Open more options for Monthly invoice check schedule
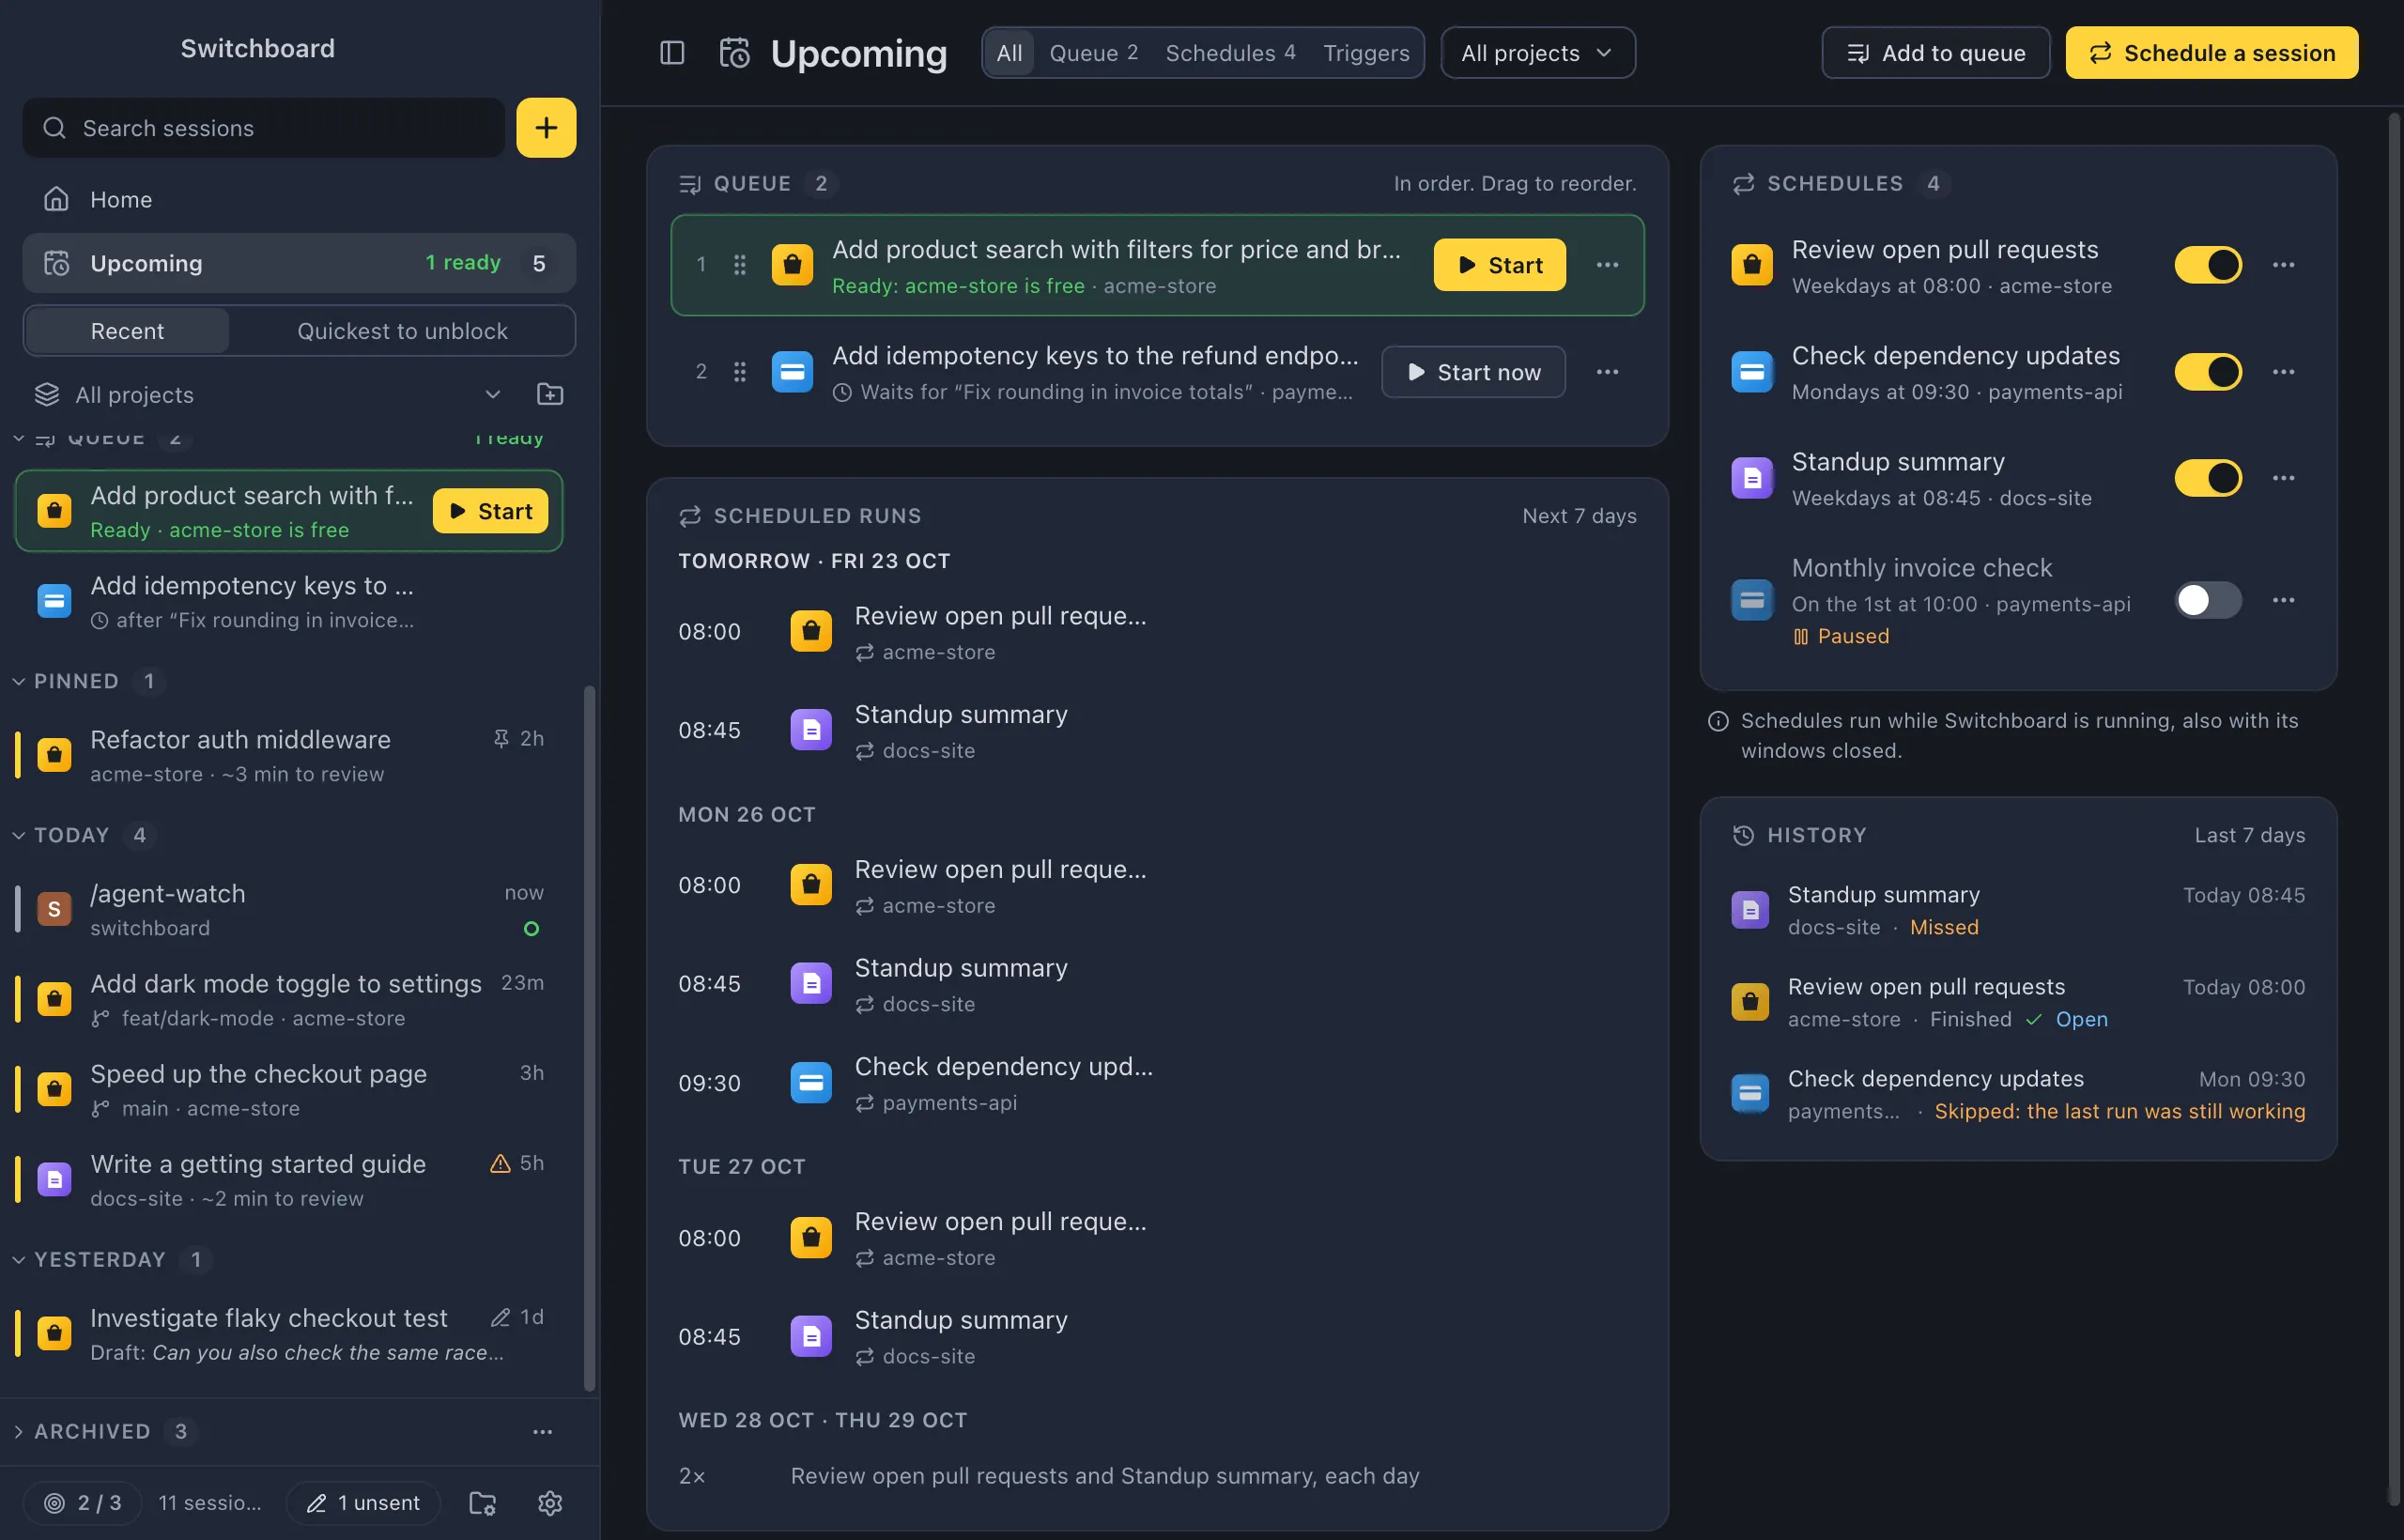The width and height of the screenshot is (2404, 1540). point(2283,600)
